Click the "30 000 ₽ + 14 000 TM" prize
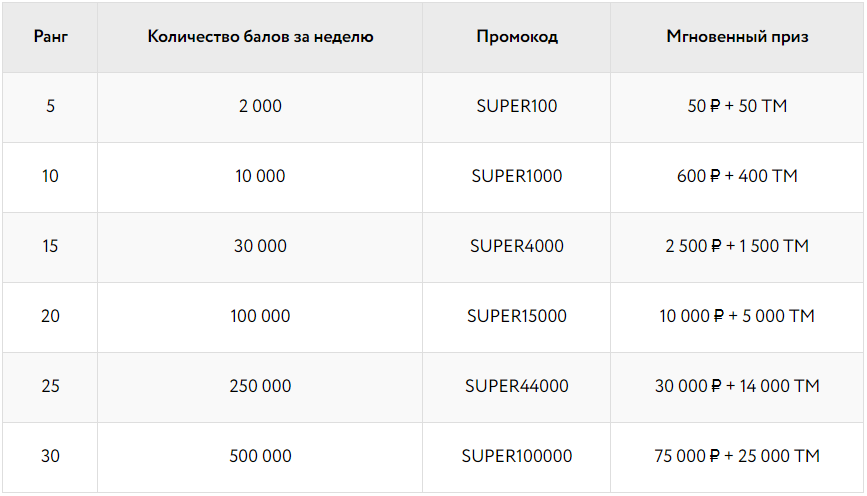Screen dimensions: 867x496 tap(737, 386)
